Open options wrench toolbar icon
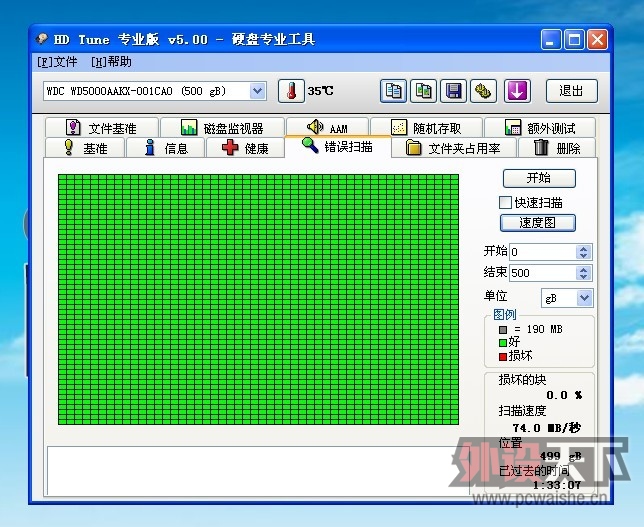 point(483,91)
